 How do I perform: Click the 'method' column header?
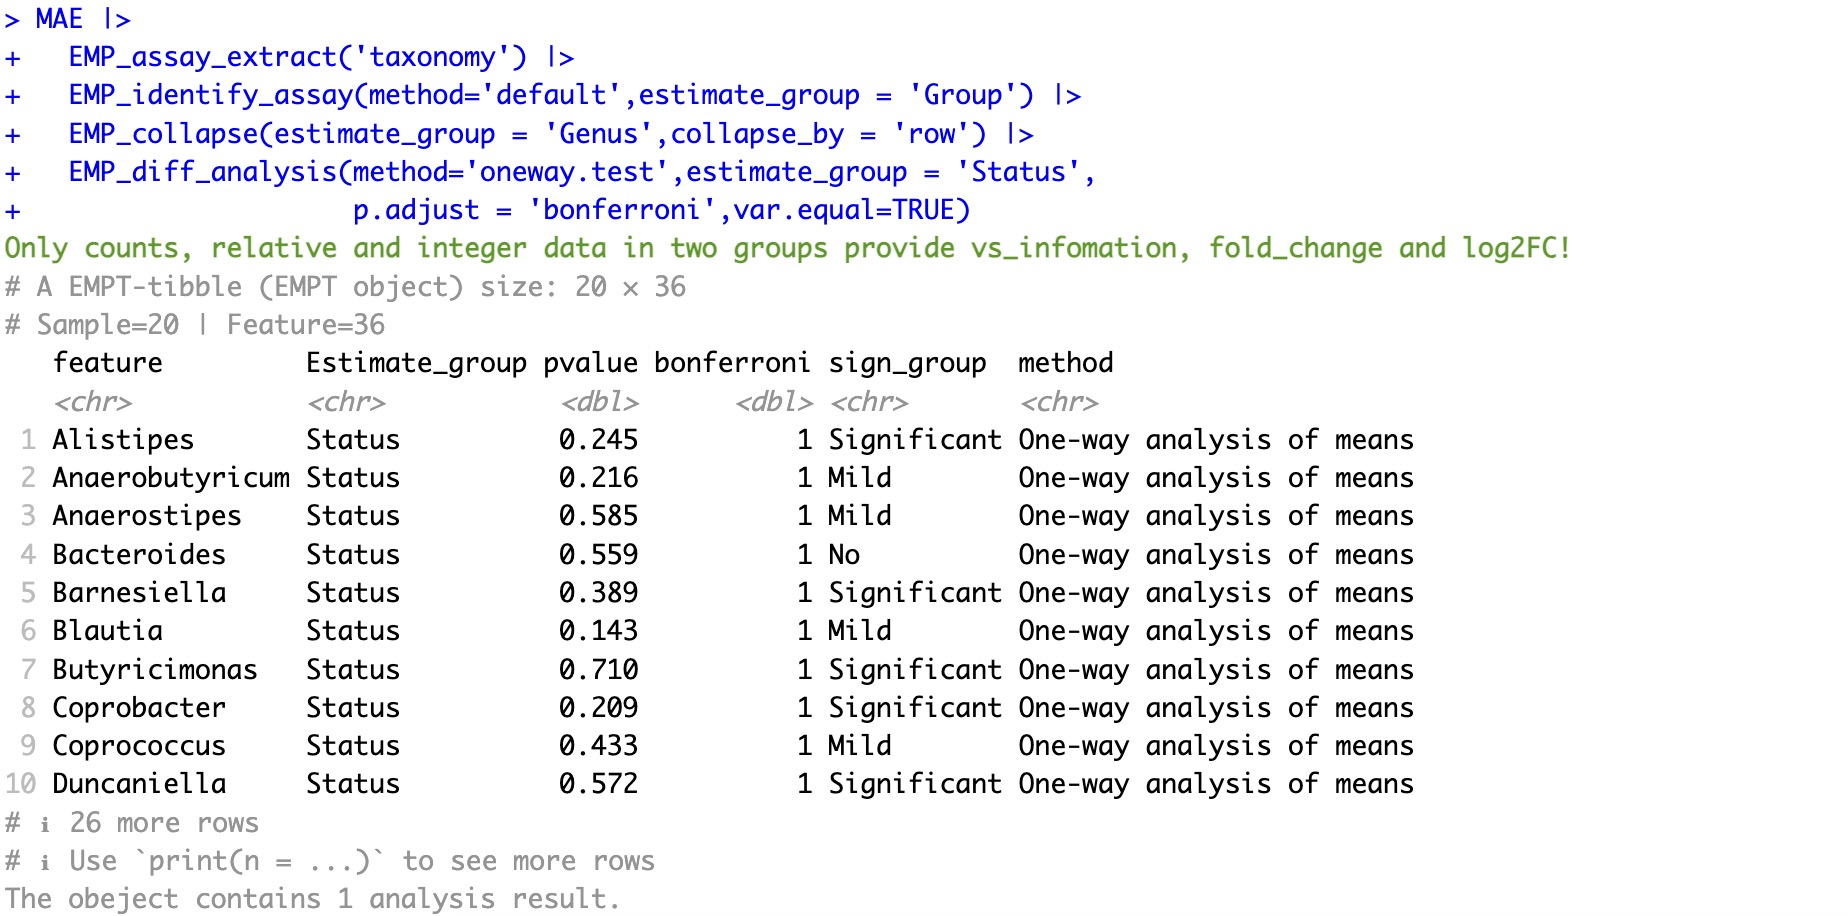coord(1065,363)
